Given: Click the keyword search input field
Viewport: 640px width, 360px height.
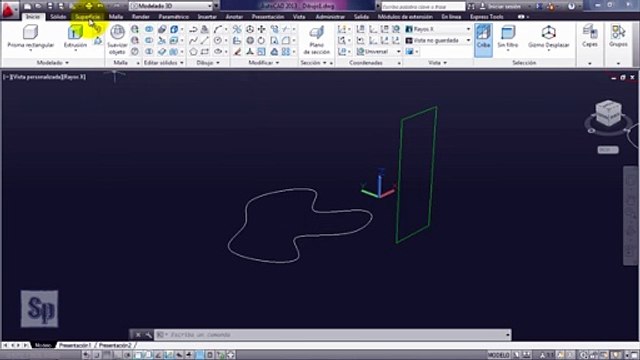Looking at the screenshot, I should coord(423,6).
